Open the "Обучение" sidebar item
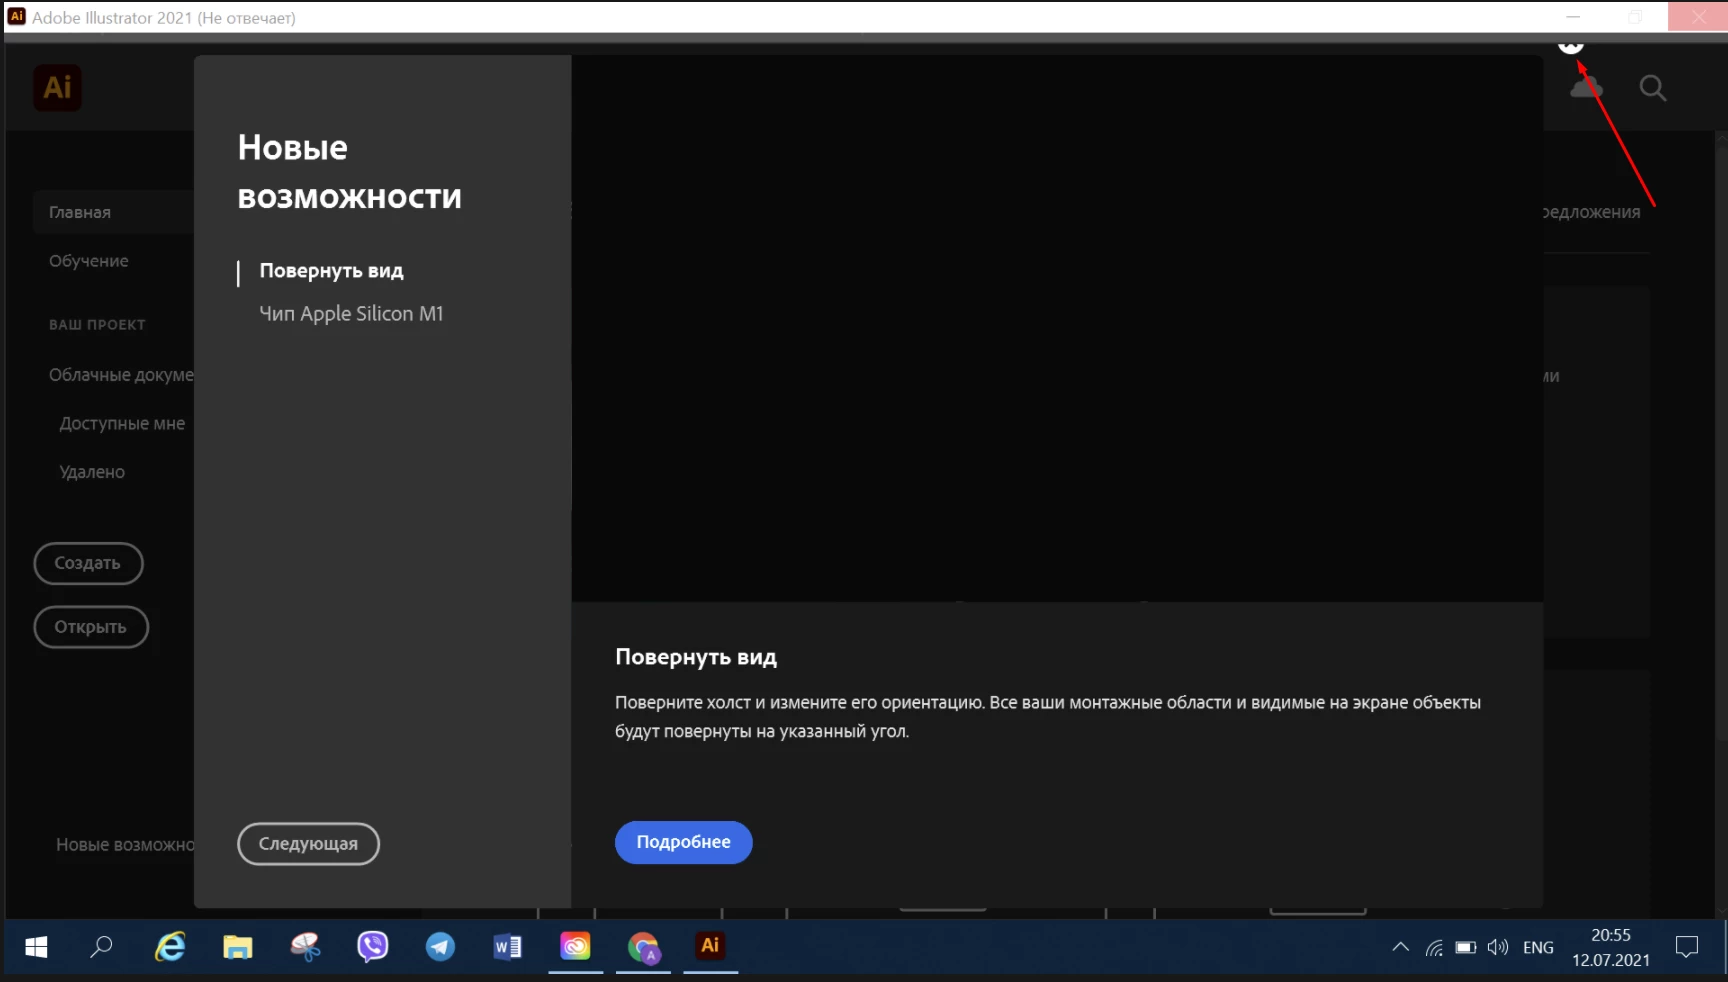The height and width of the screenshot is (982, 1728). 89,261
